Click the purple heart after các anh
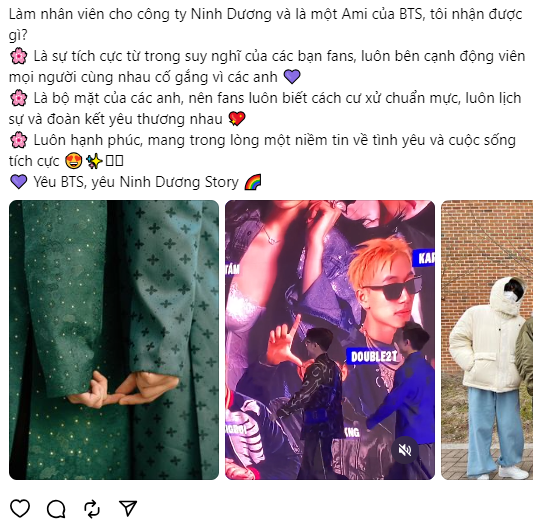Image resolution: width=542 pixels, height=522 pixels. tap(292, 77)
